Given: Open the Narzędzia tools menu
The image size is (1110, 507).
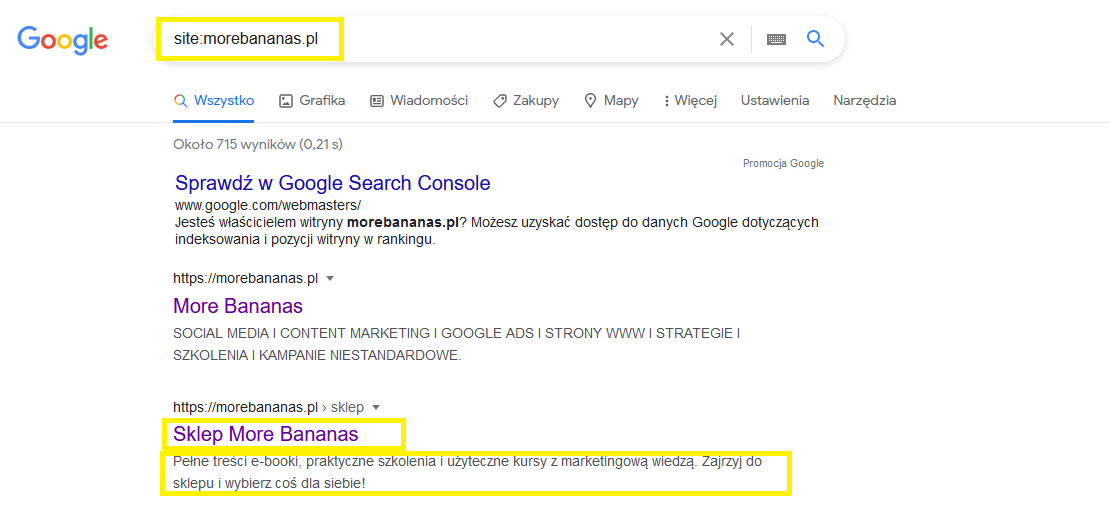Looking at the screenshot, I should (864, 101).
